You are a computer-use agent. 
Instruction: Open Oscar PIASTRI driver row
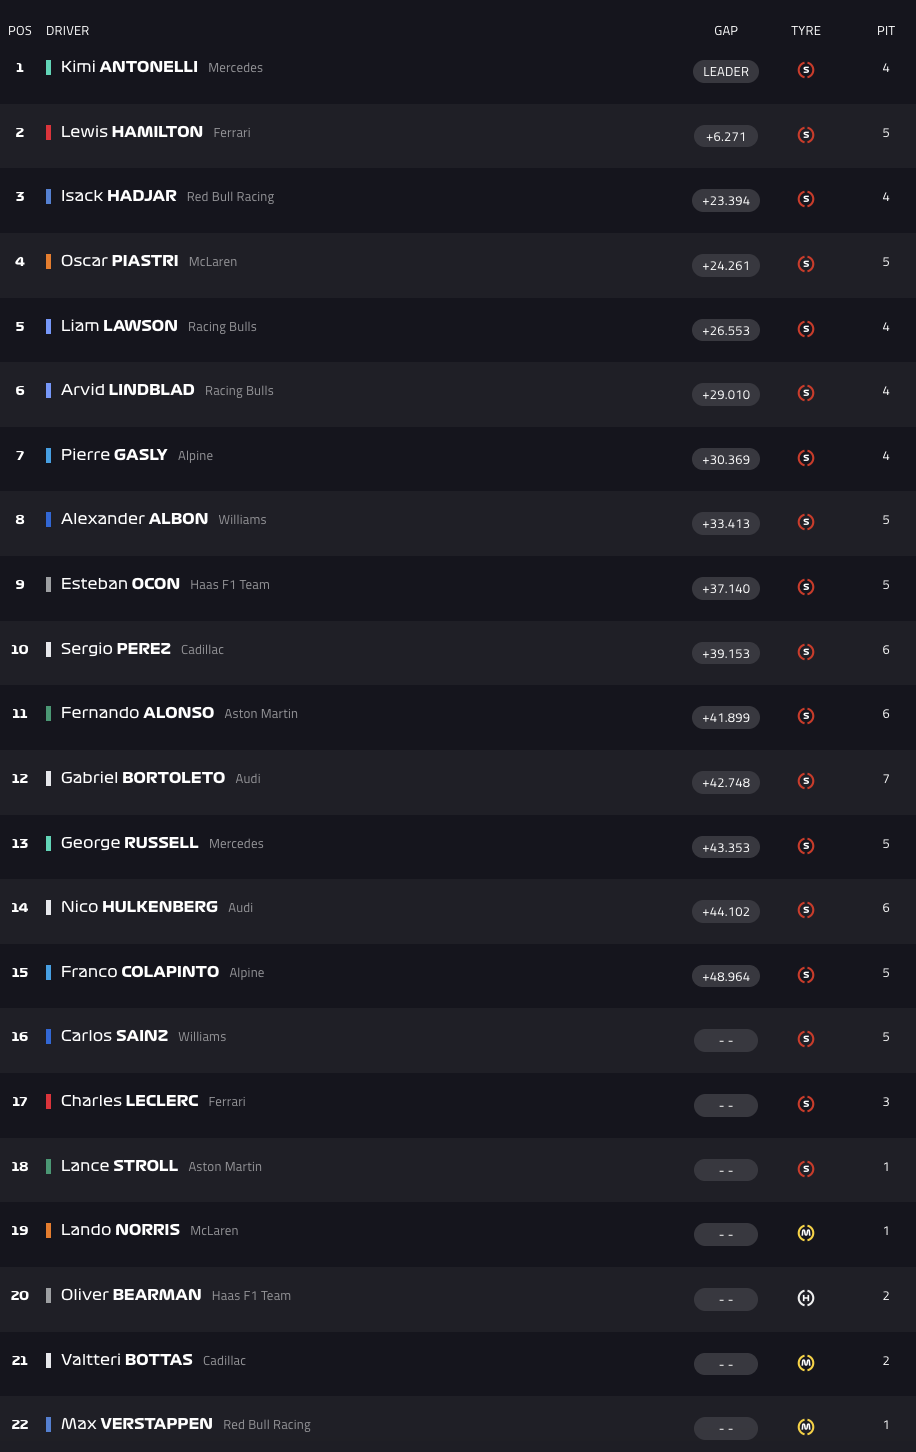(458, 265)
